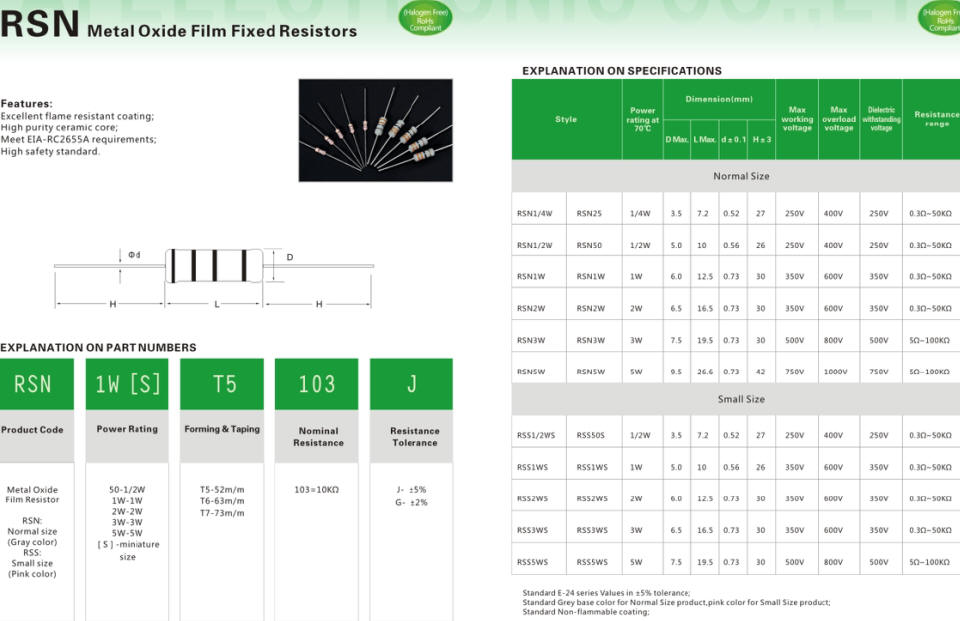
Task: Click 'T6-63m/m' taping option text
Action: [x=222, y=501]
